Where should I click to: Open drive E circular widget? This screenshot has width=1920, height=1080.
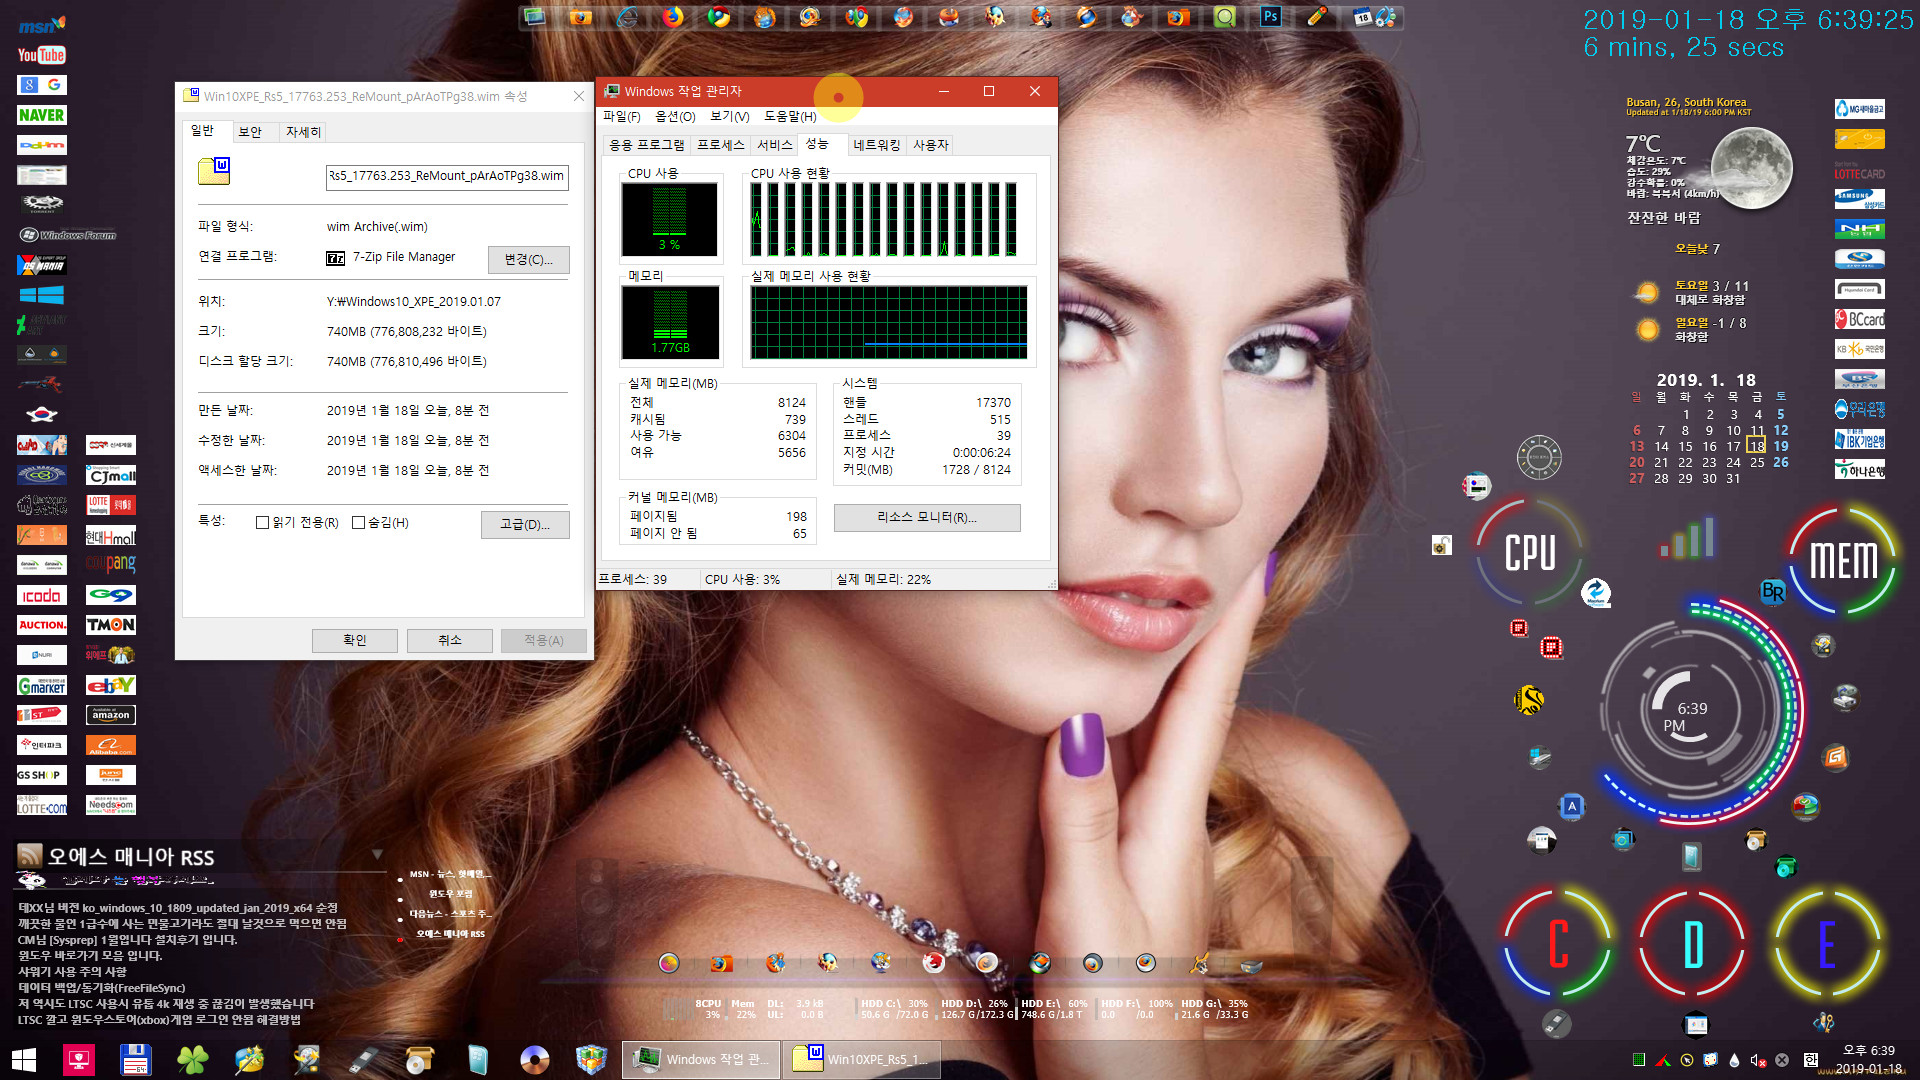1827,942
